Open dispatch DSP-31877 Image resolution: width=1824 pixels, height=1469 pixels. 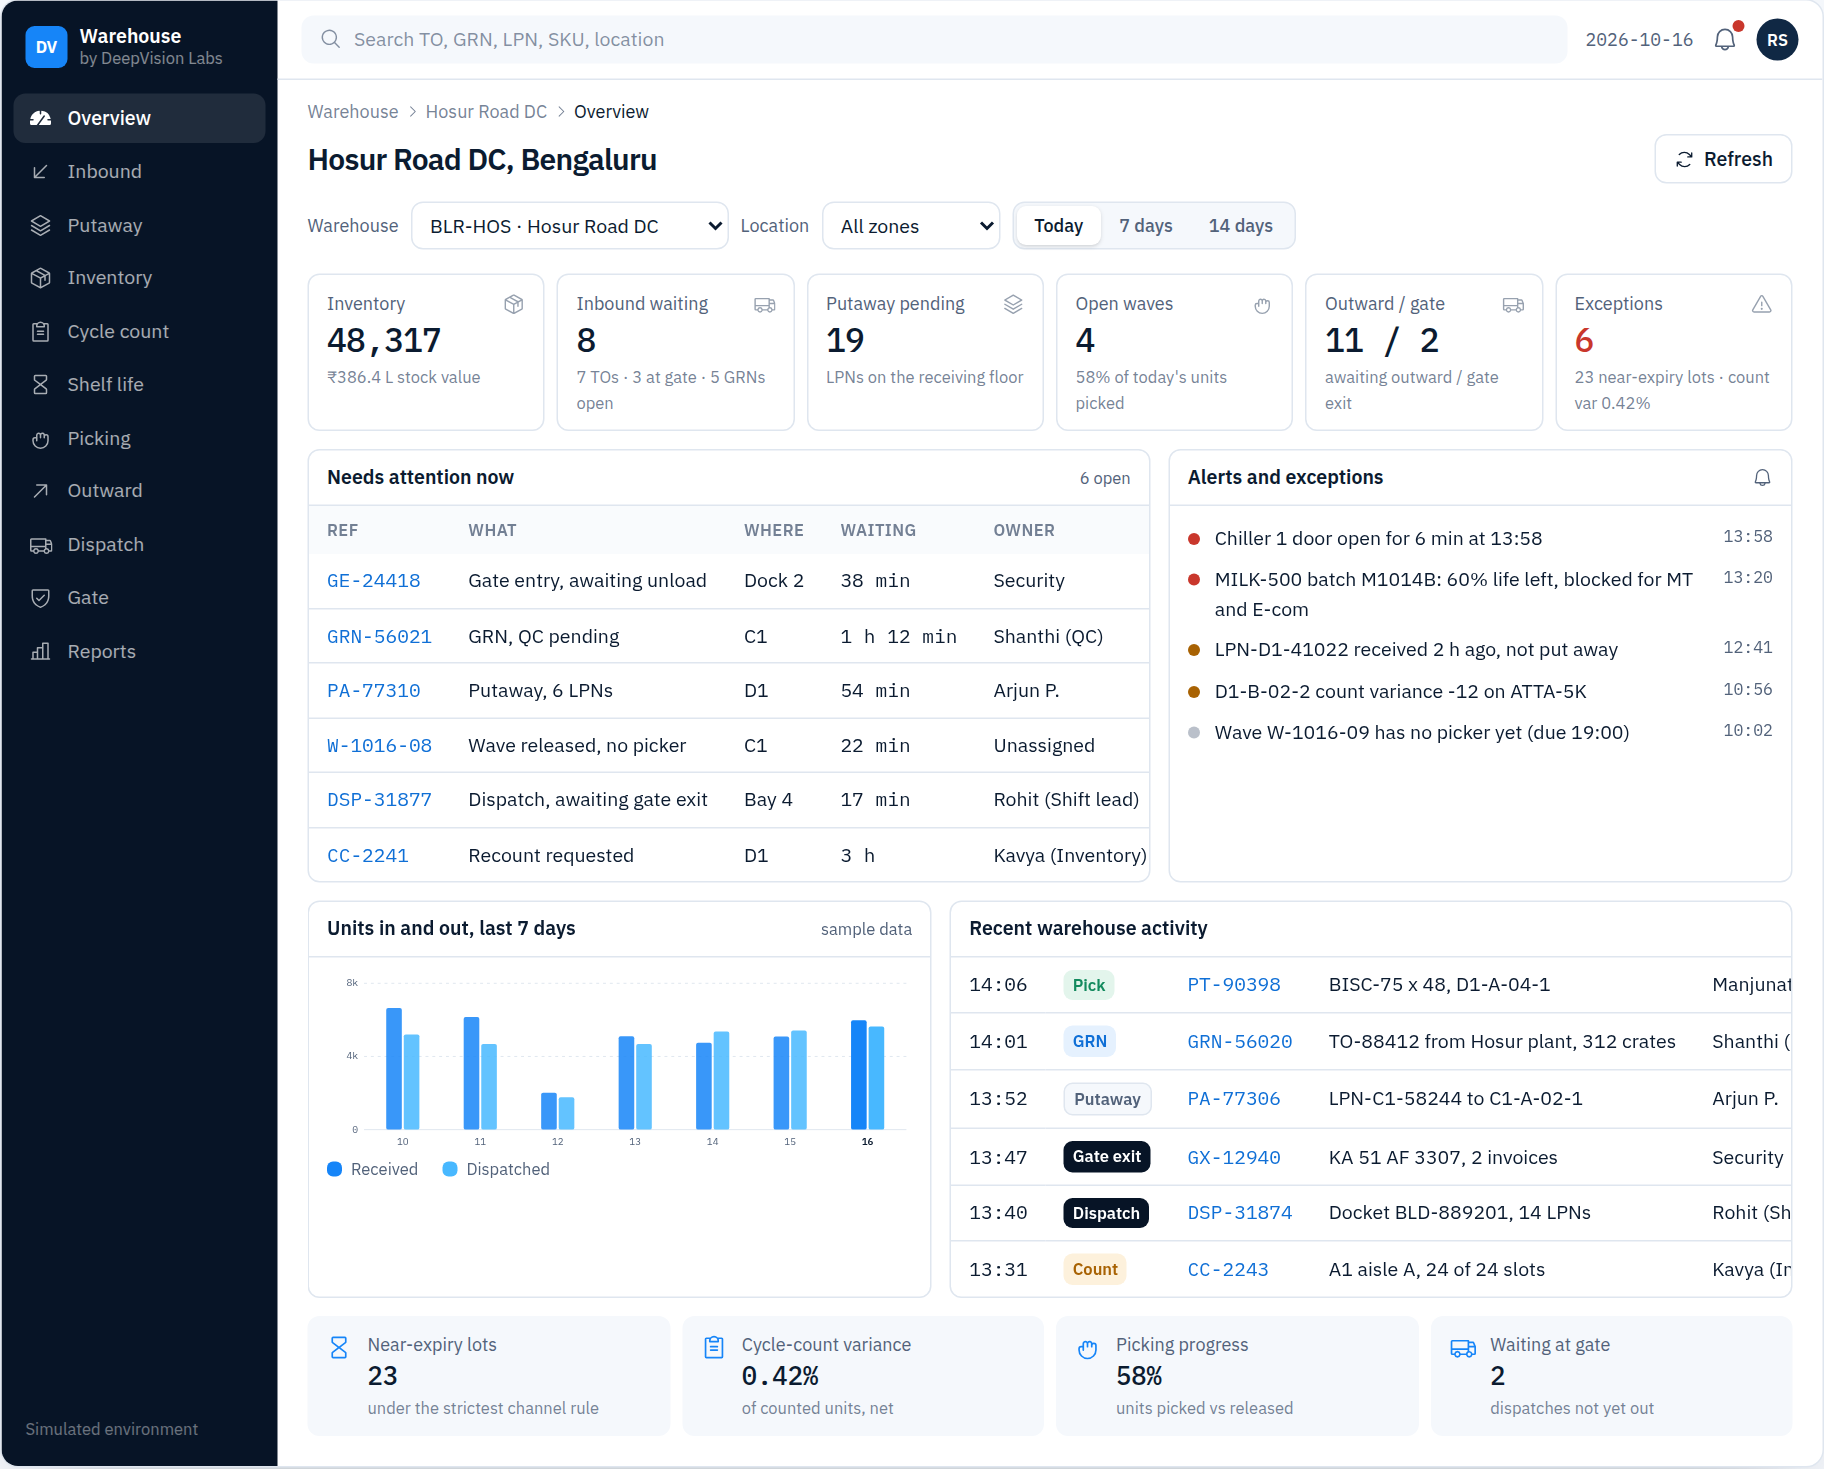tap(379, 800)
